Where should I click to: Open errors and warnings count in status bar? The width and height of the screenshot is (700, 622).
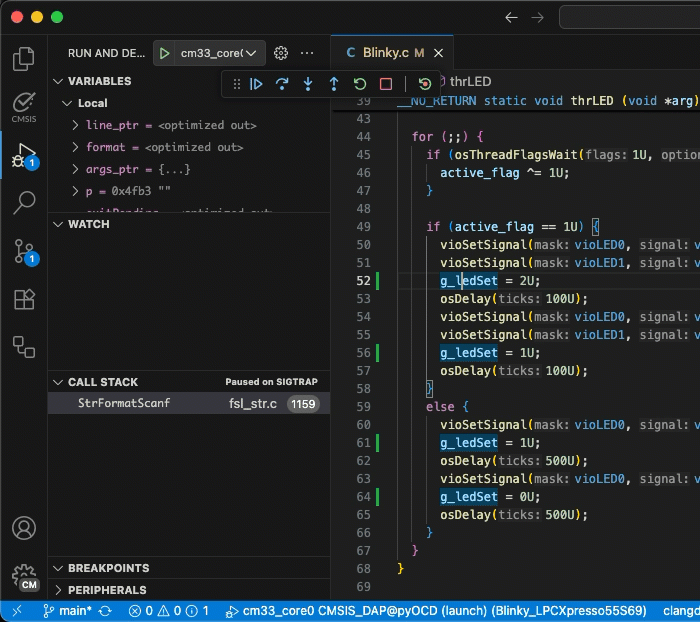pos(169,610)
